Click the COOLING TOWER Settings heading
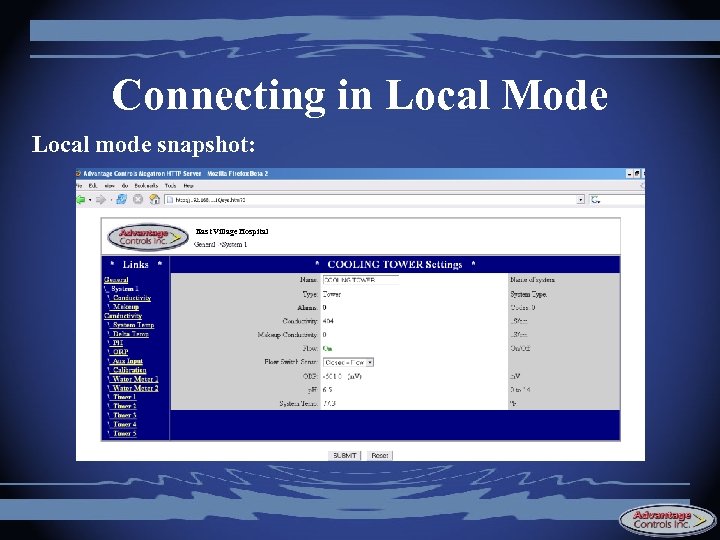Image resolution: width=720 pixels, height=540 pixels. [x=394, y=264]
